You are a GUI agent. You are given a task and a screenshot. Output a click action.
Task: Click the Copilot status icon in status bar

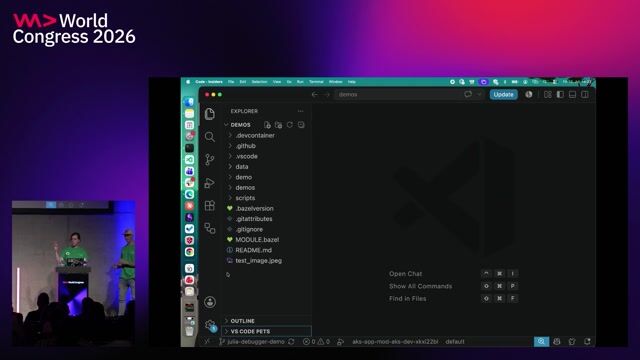click(x=557, y=342)
